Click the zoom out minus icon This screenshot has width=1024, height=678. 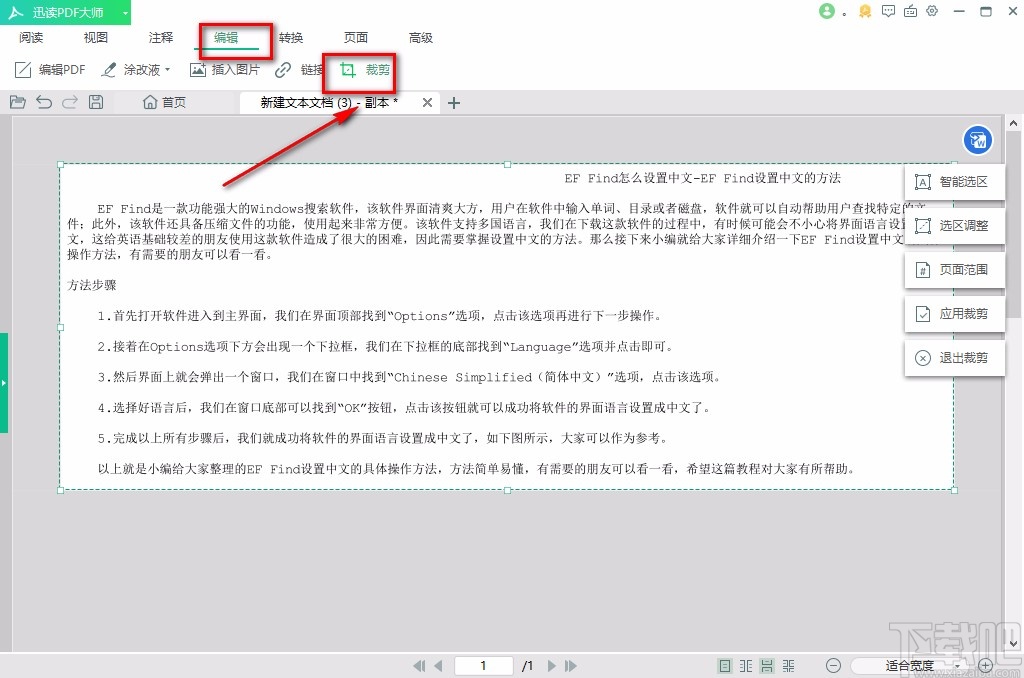tap(833, 666)
